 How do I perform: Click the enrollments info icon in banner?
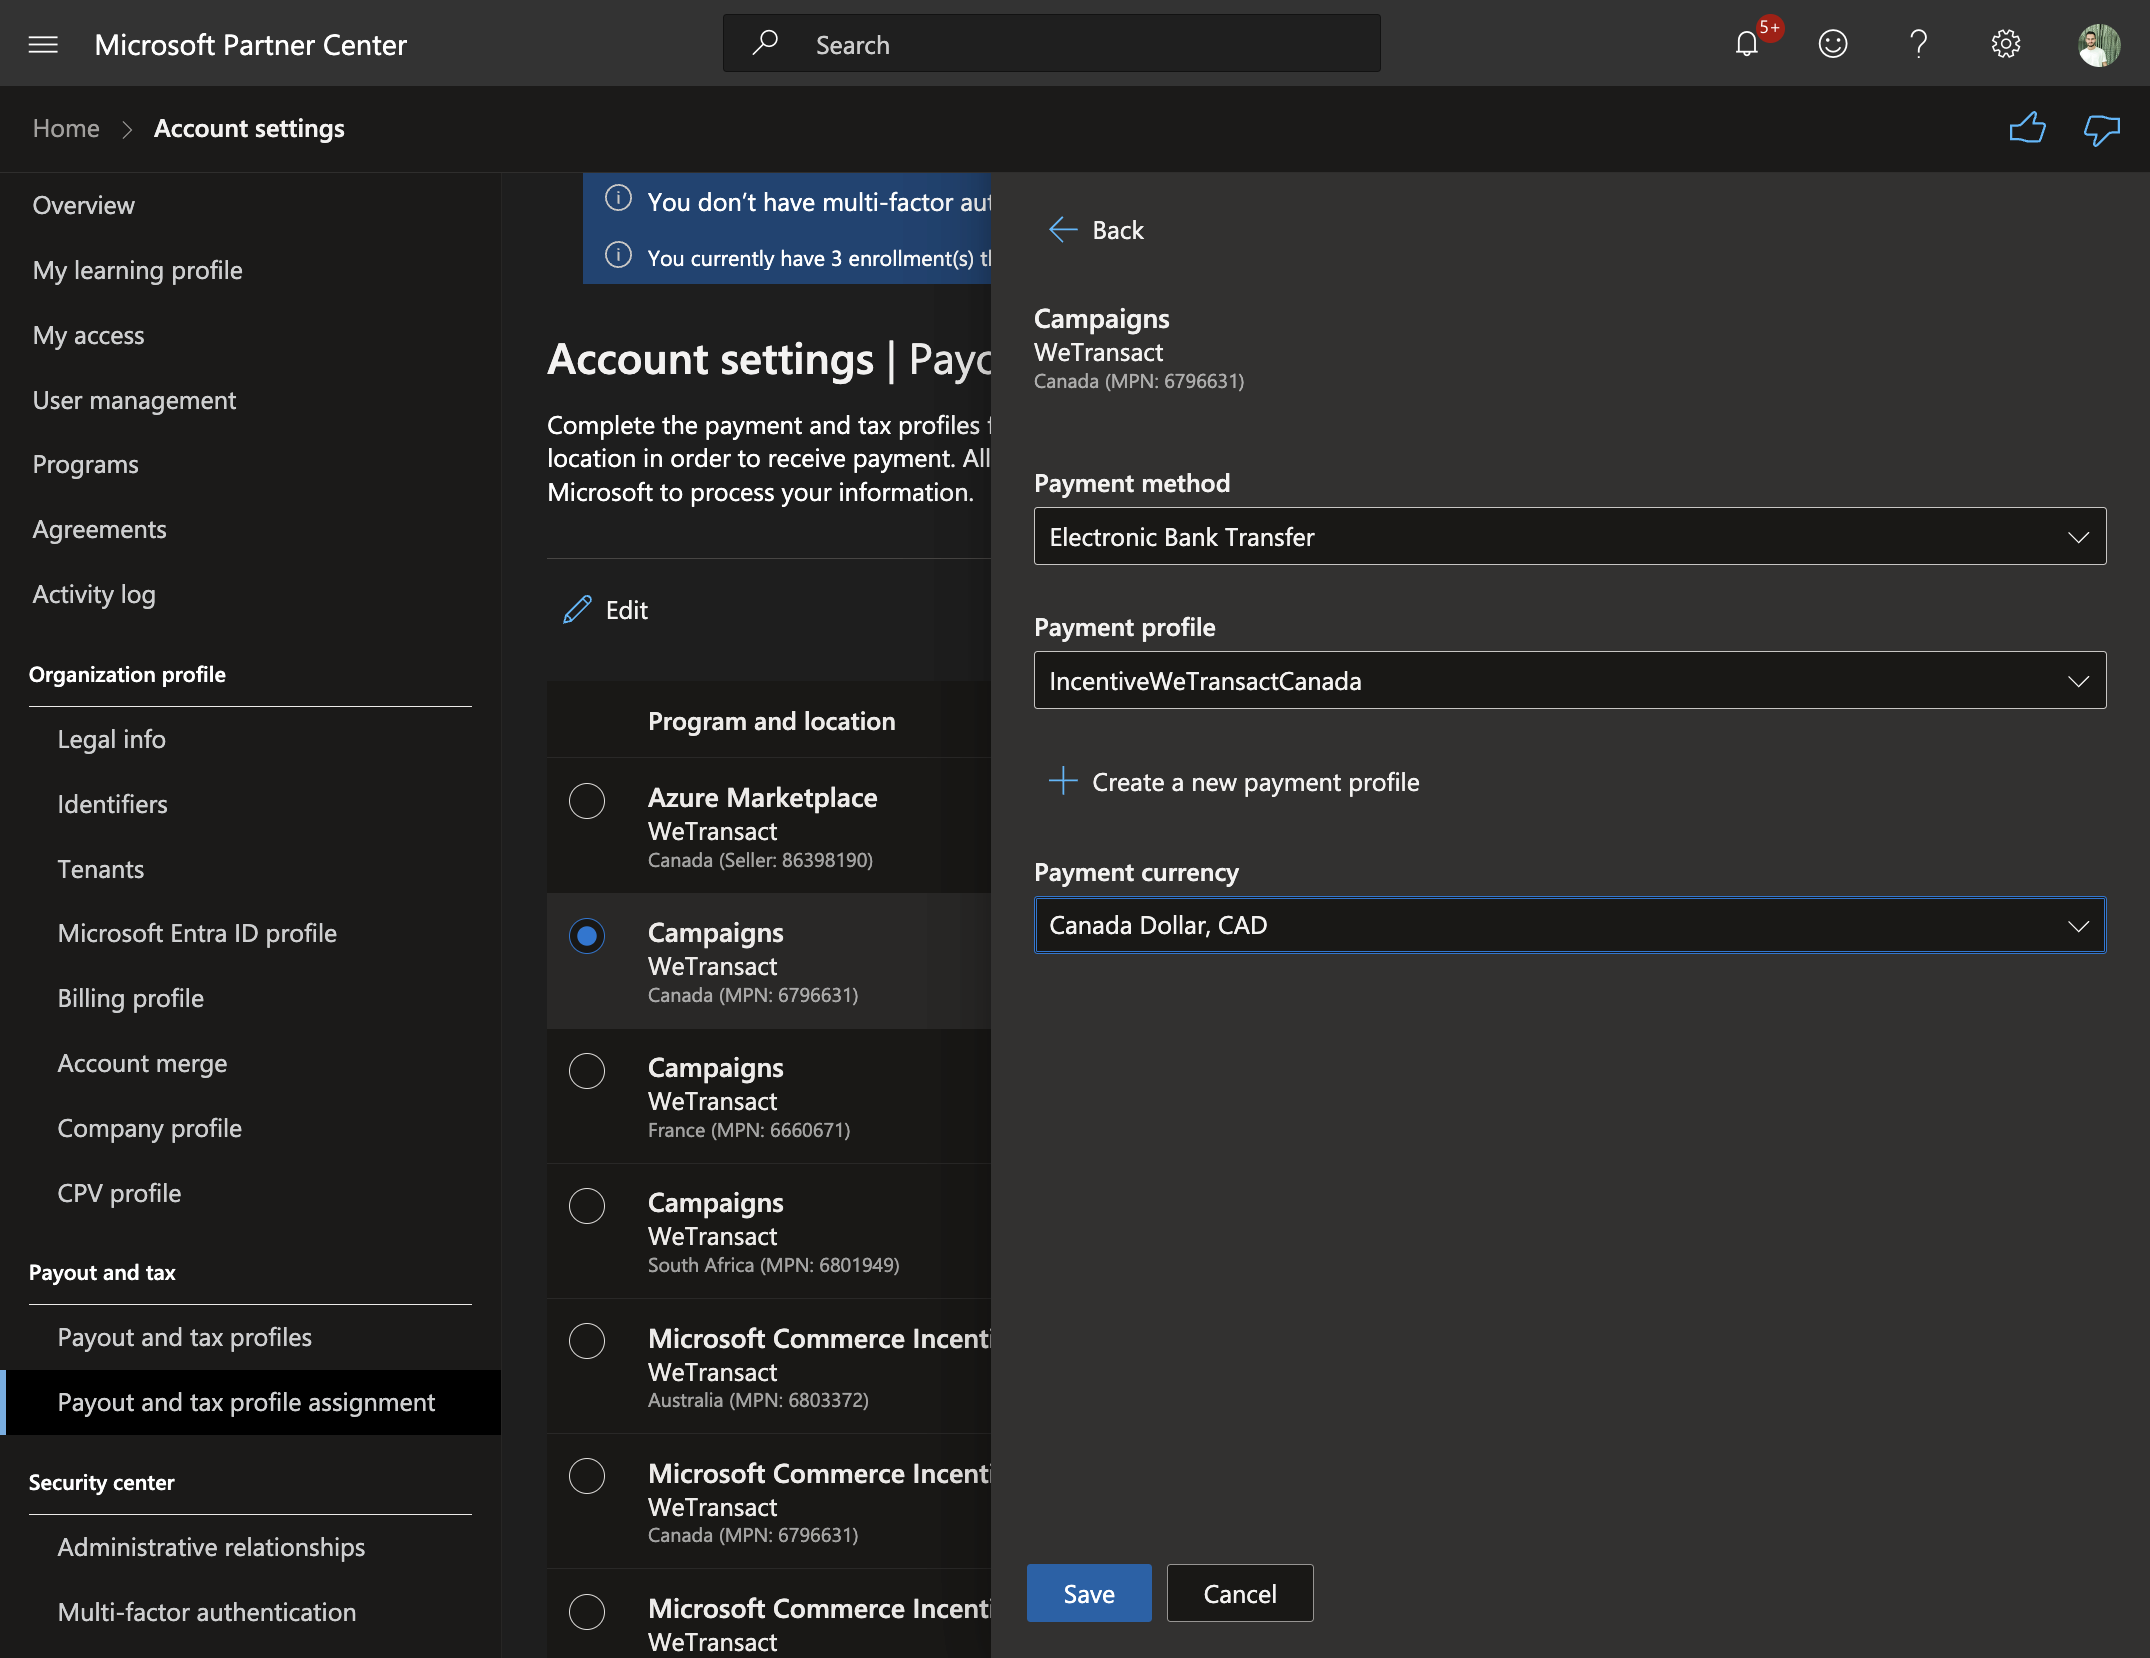(618, 255)
